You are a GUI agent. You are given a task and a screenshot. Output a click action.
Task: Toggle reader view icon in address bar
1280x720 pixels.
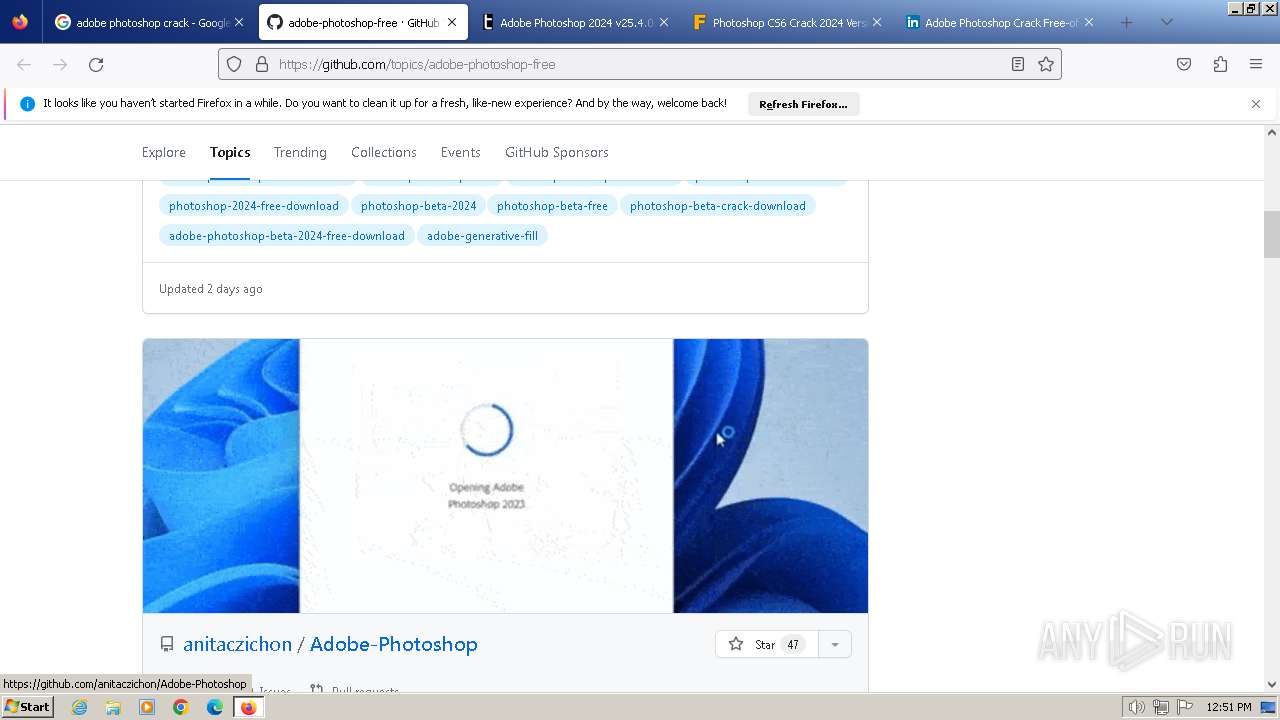[1017, 64]
